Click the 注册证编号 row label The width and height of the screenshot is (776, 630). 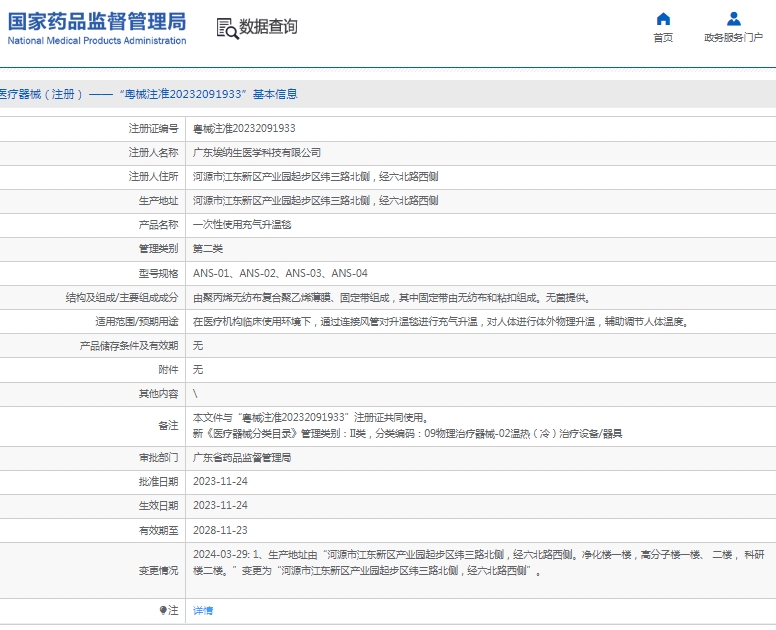pos(153,129)
